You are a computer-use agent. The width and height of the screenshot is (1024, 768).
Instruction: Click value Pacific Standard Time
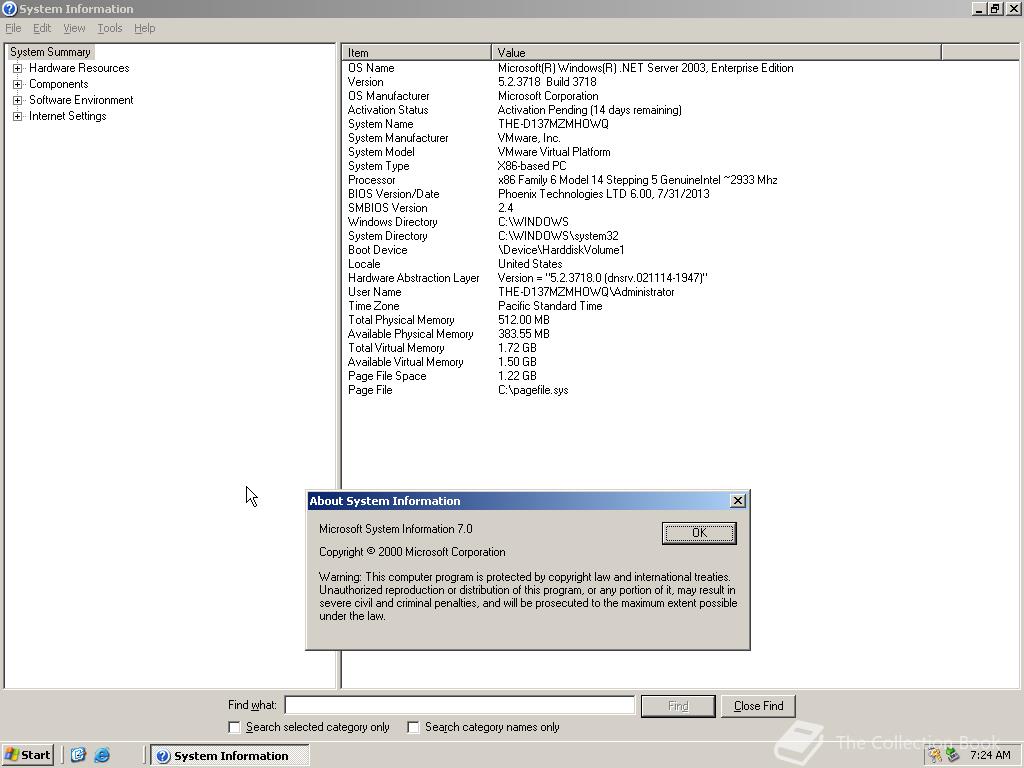(x=550, y=306)
